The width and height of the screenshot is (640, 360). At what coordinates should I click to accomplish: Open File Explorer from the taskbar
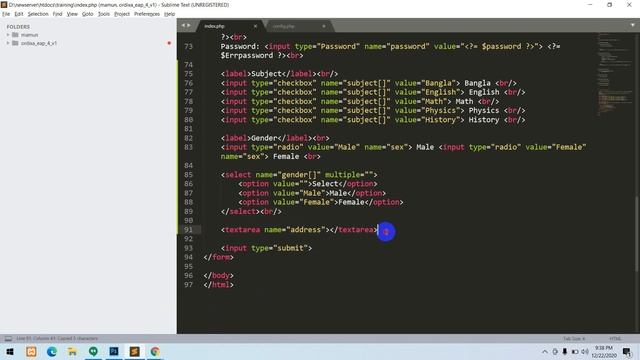72,351
